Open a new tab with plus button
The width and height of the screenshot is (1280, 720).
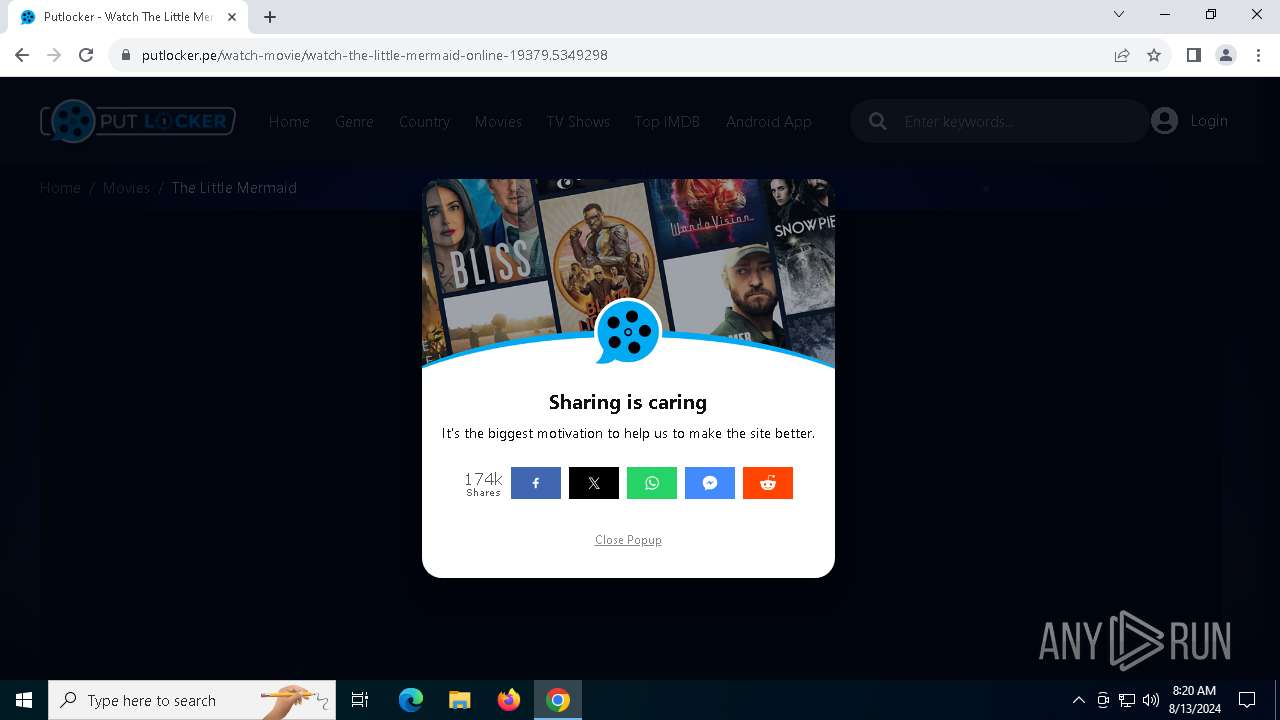pyautogui.click(x=270, y=17)
